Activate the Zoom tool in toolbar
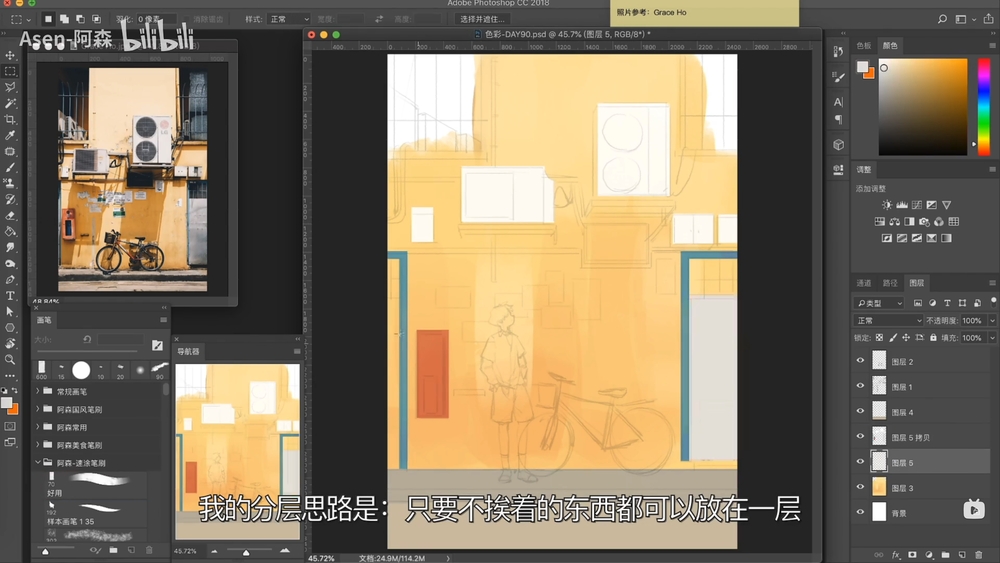Screen dimensions: 1000x563 [10, 359]
